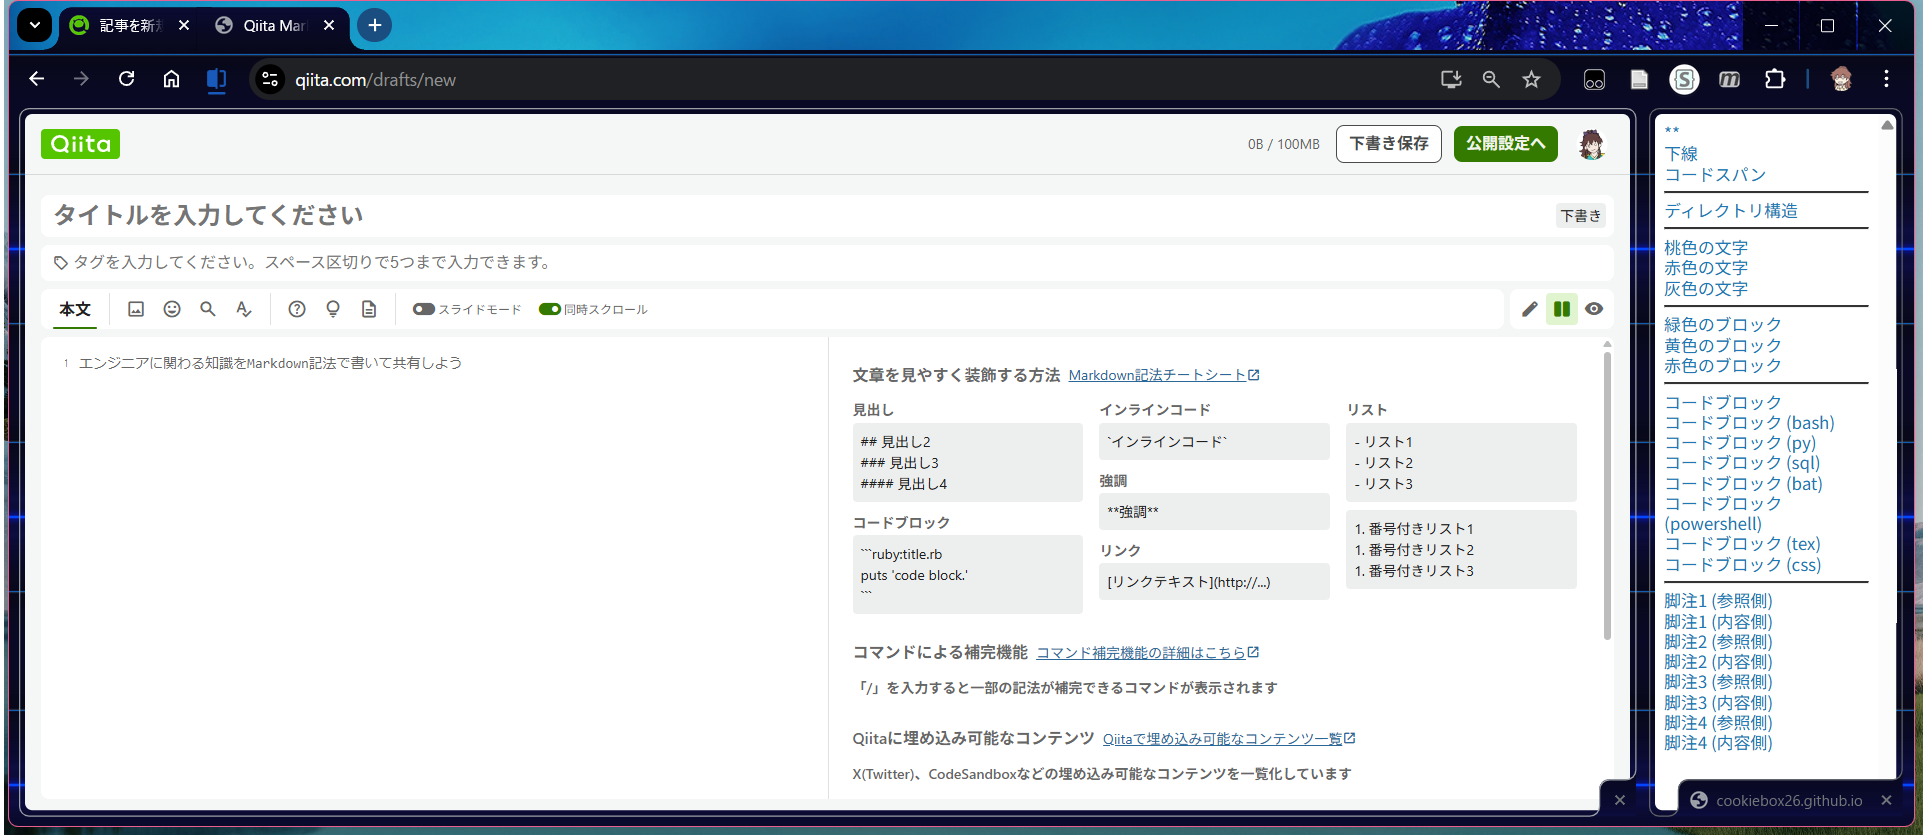1923x835 pixels.
Task: Open the S curly-brace extension
Action: 1684,80
